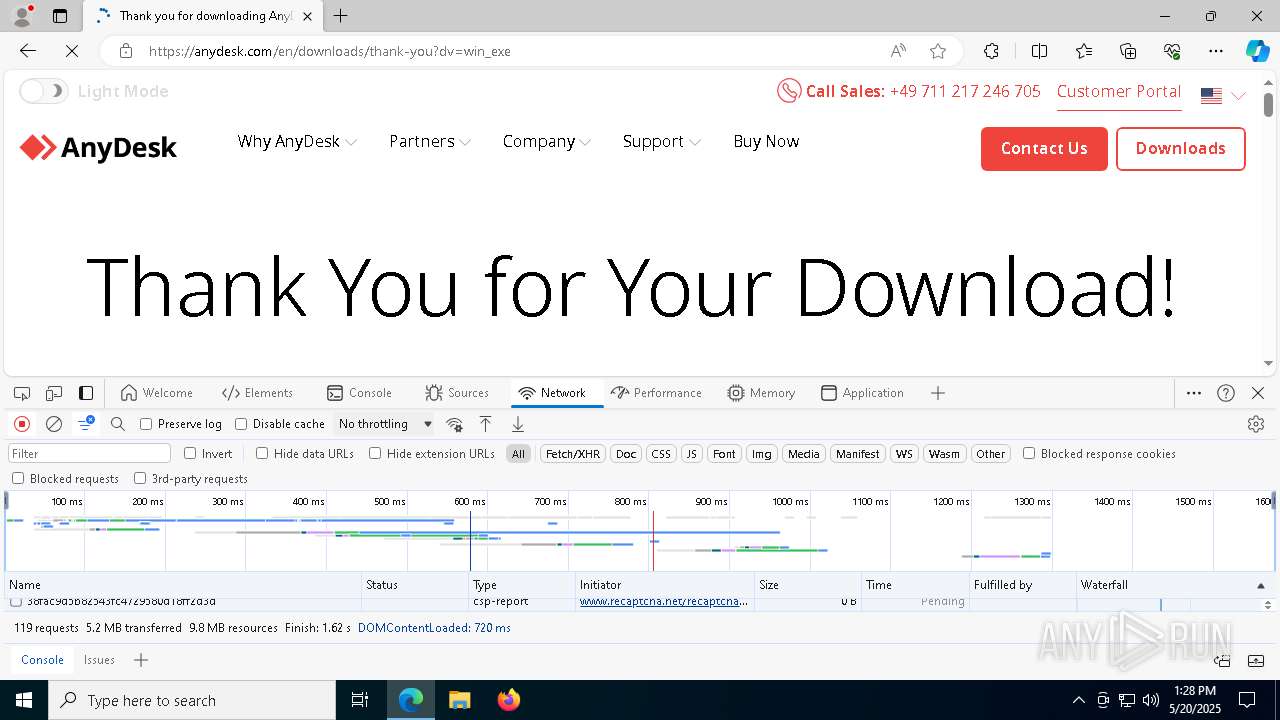Stop recording the network log
The width and height of the screenshot is (1280, 720).
(22, 424)
